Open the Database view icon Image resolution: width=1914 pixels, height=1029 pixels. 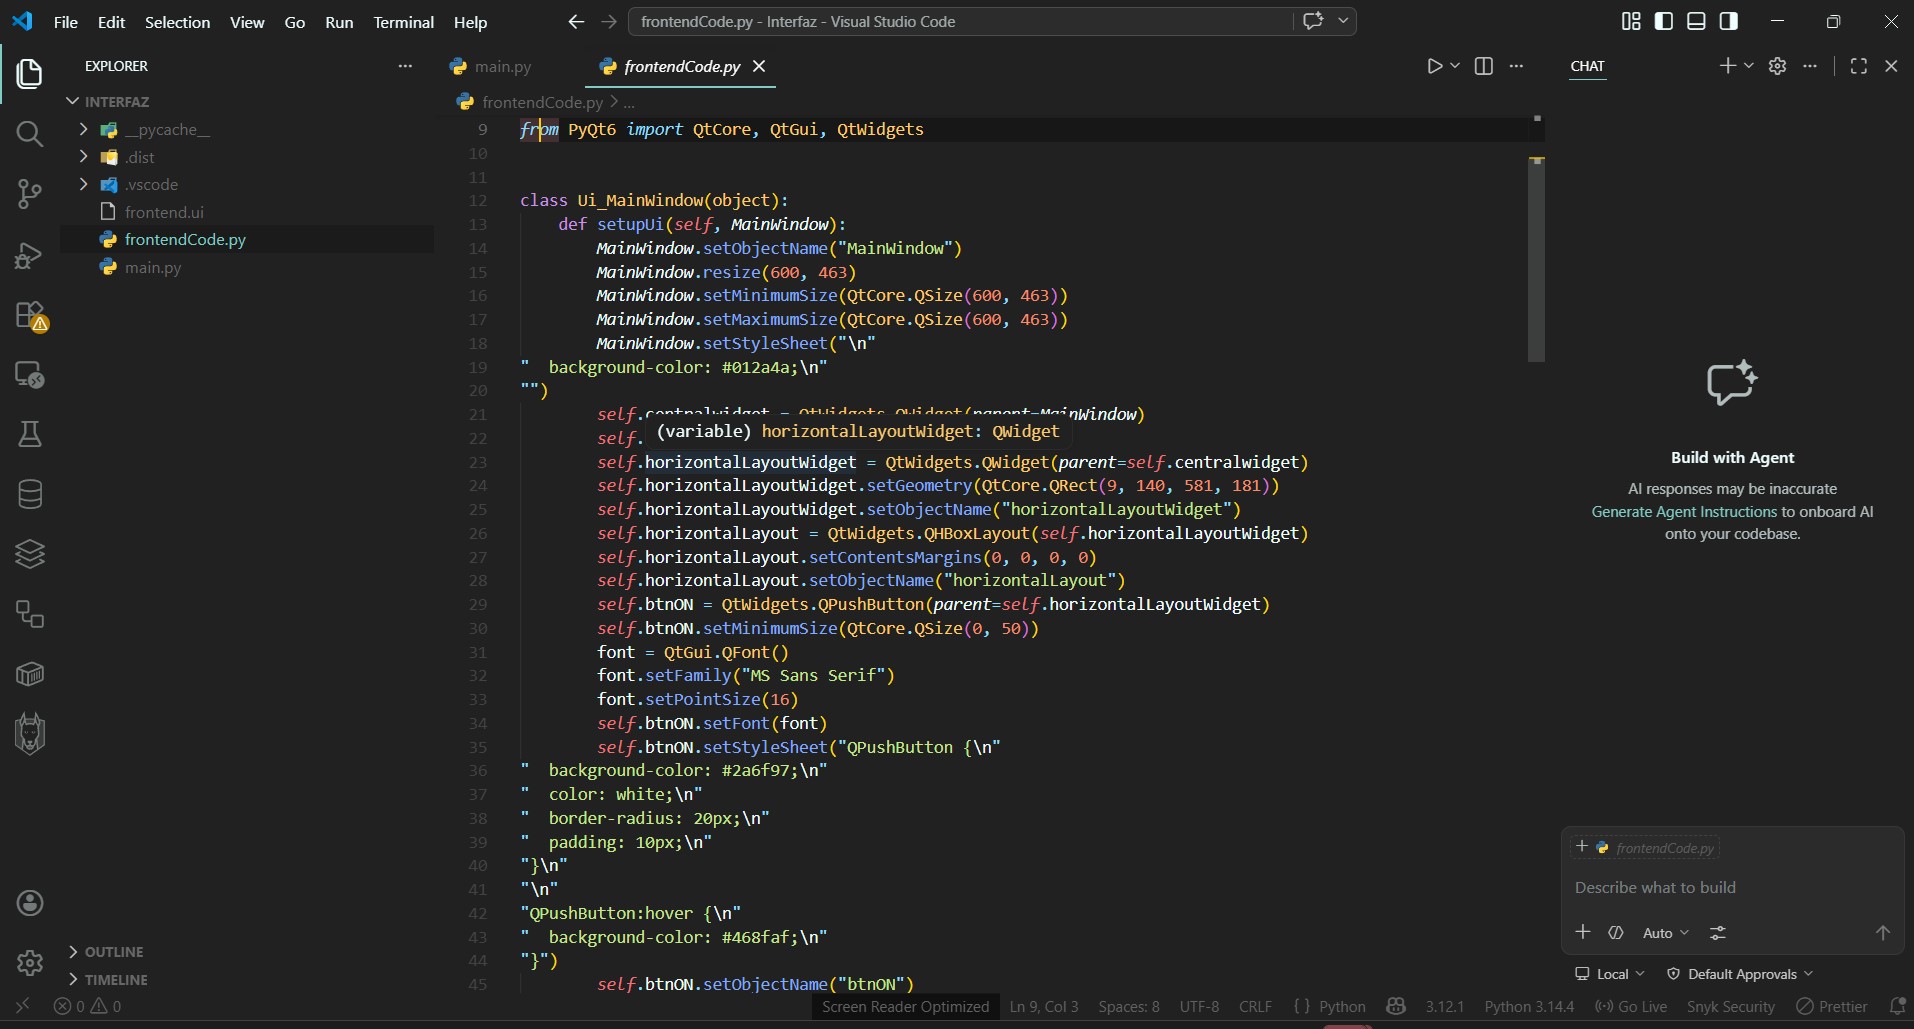tap(30, 494)
